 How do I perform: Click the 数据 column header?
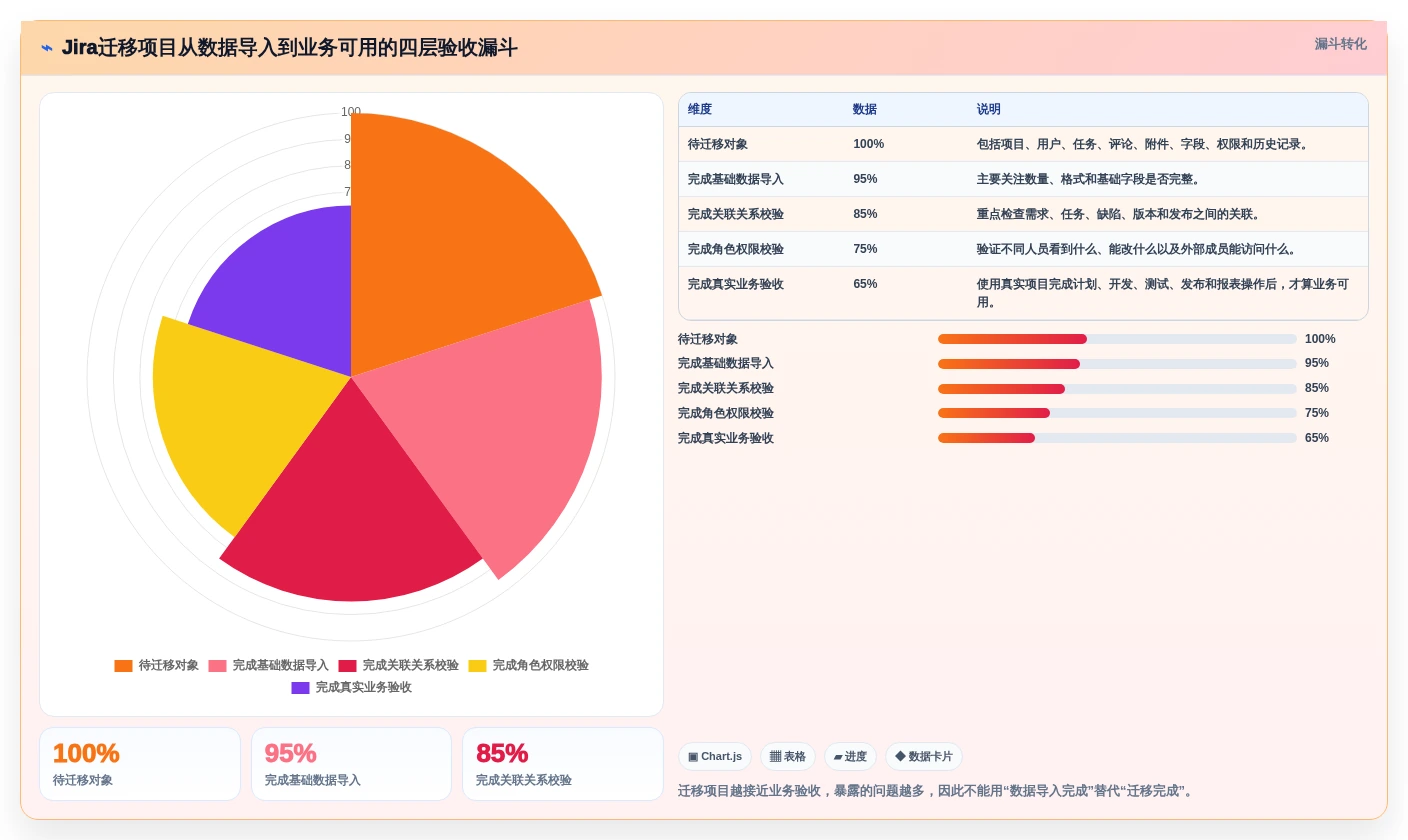pos(865,110)
